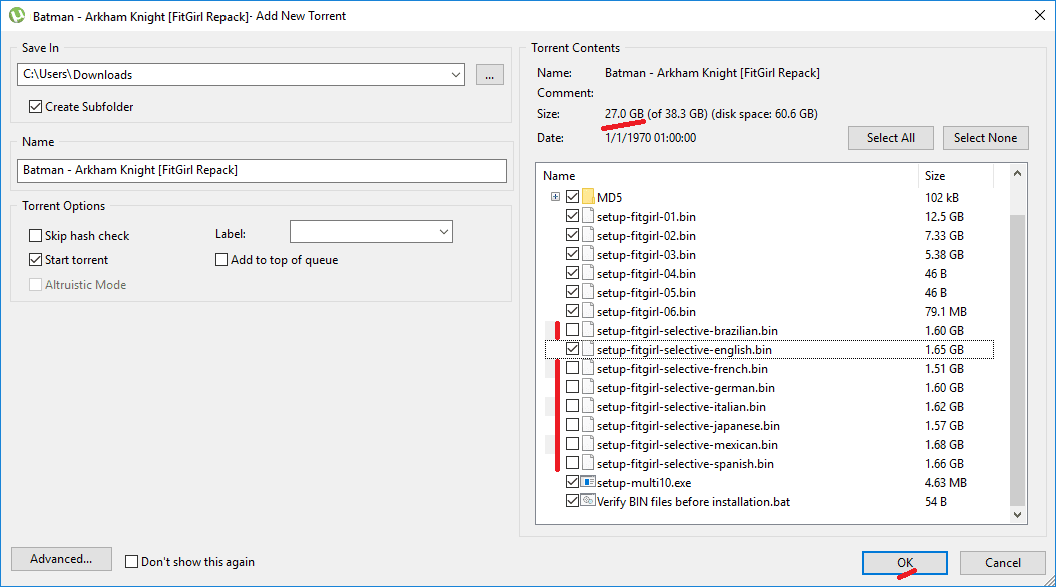Click the browse (...) folder button
Image resolution: width=1056 pixels, height=587 pixels.
point(490,75)
